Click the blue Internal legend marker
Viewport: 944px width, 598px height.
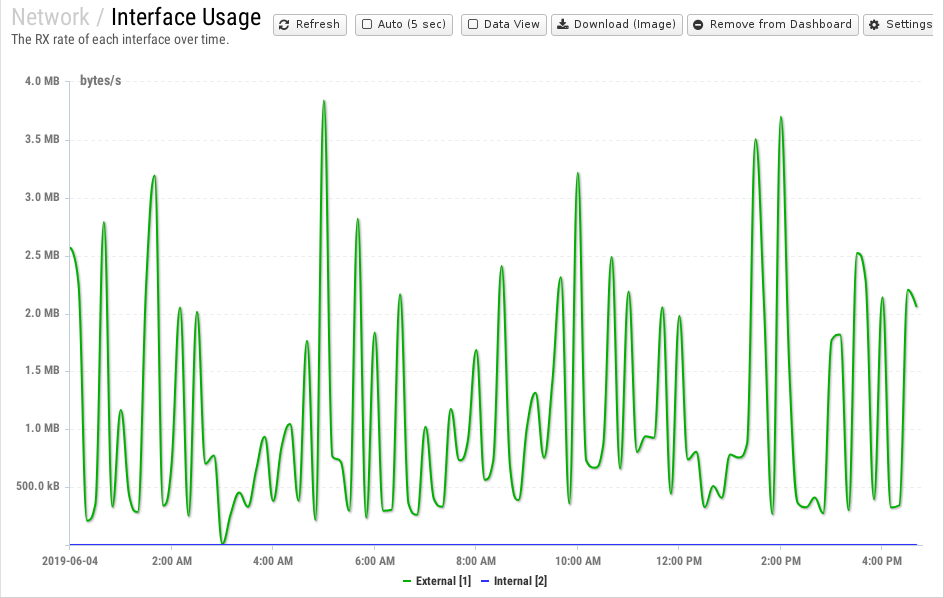pyautogui.click(x=485, y=581)
